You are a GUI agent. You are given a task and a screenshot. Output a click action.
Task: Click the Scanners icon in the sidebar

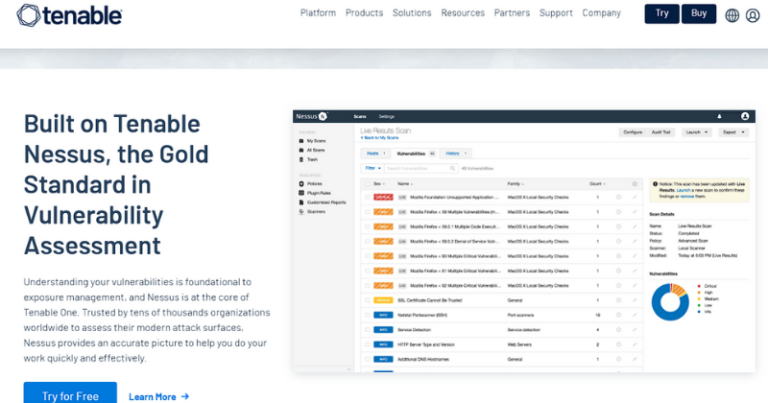pyautogui.click(x=301, y=212)
